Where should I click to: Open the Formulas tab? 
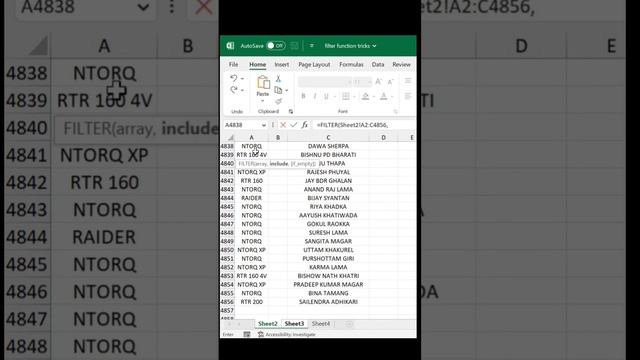351,64
